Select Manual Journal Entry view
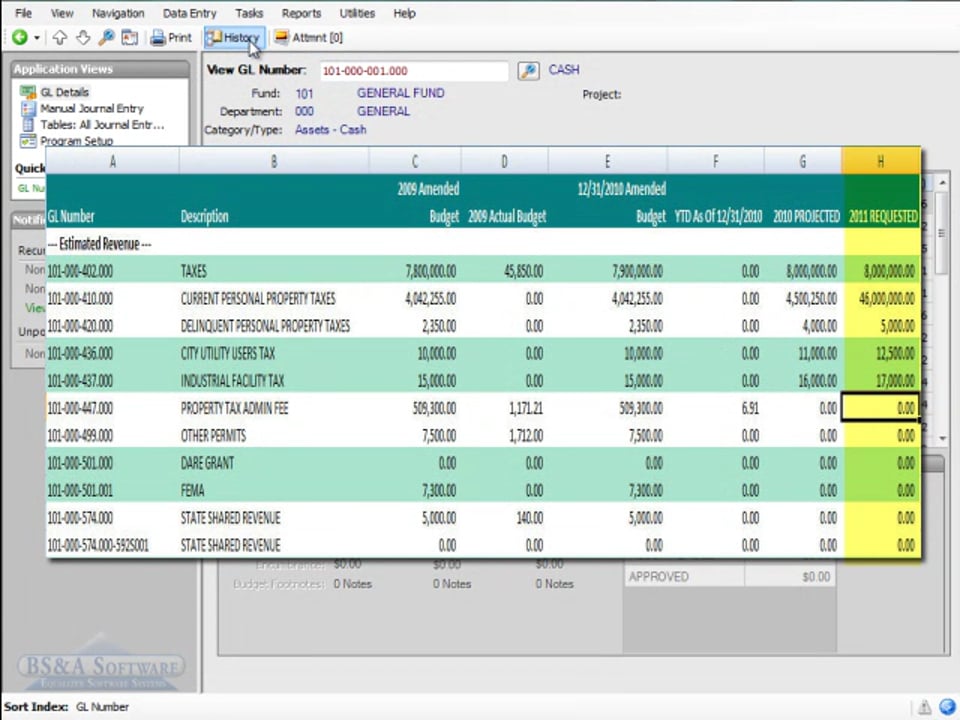 tap(91, 108)
